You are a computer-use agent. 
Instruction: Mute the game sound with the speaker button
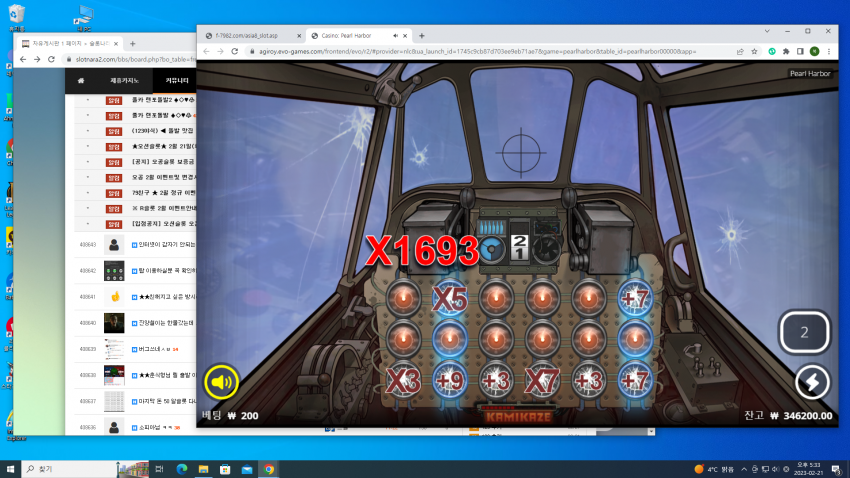[x=221, y=382]
